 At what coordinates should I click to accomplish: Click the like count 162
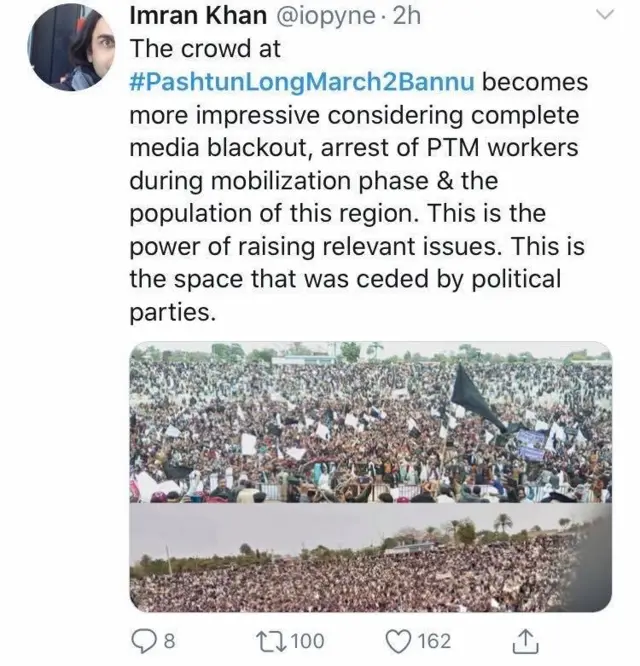434,640
